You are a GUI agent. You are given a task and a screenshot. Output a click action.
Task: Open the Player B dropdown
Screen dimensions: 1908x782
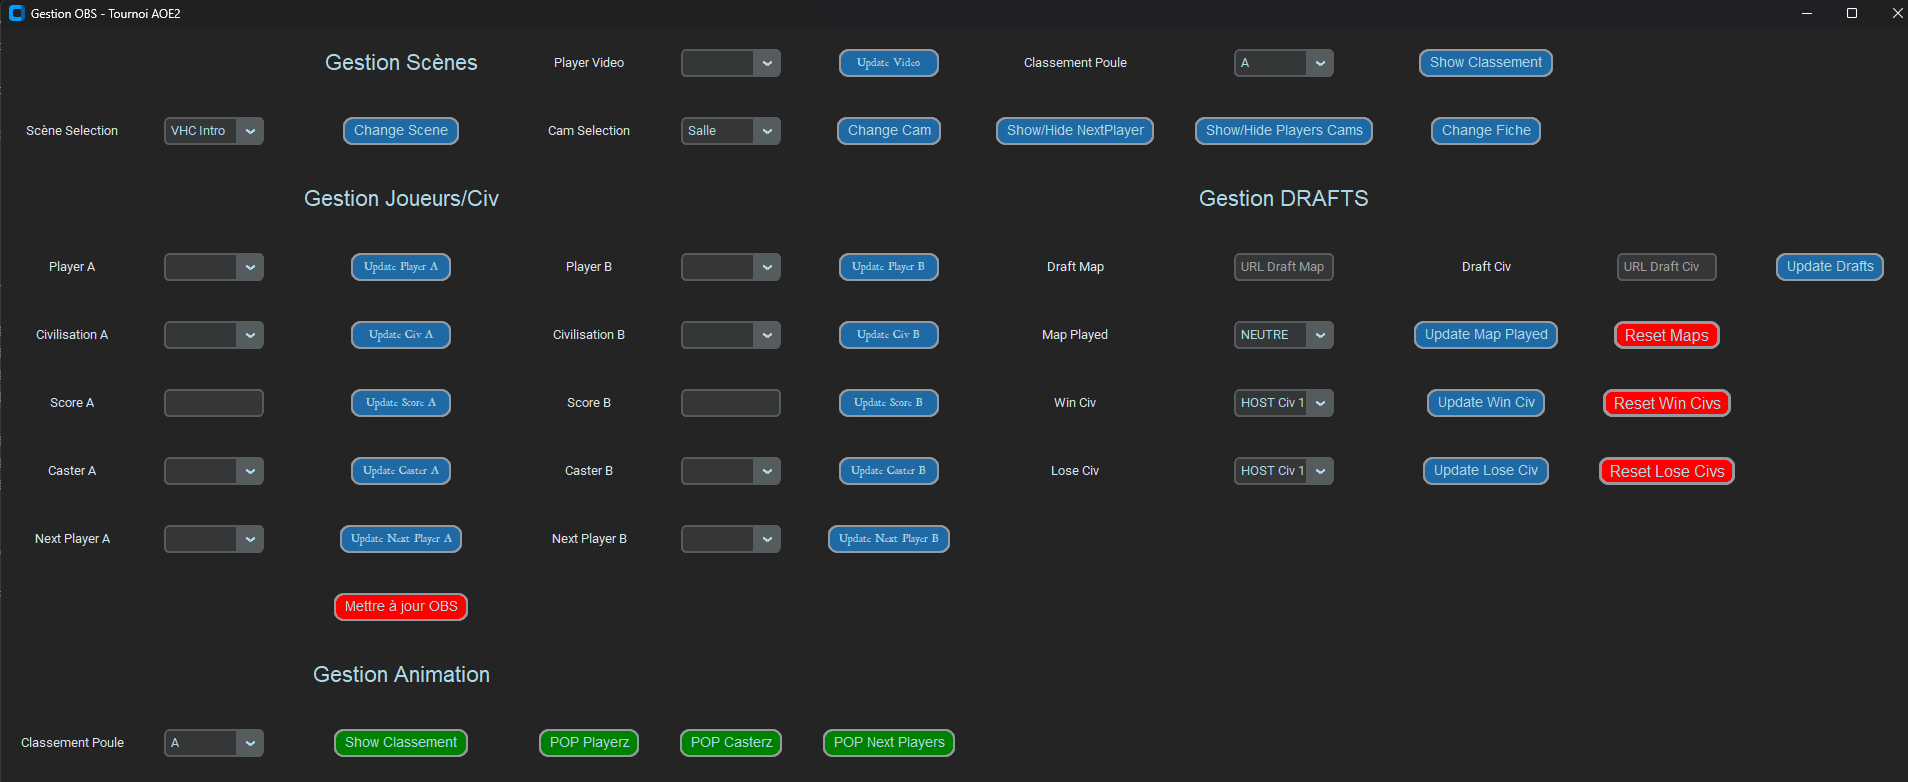(731, 267)
